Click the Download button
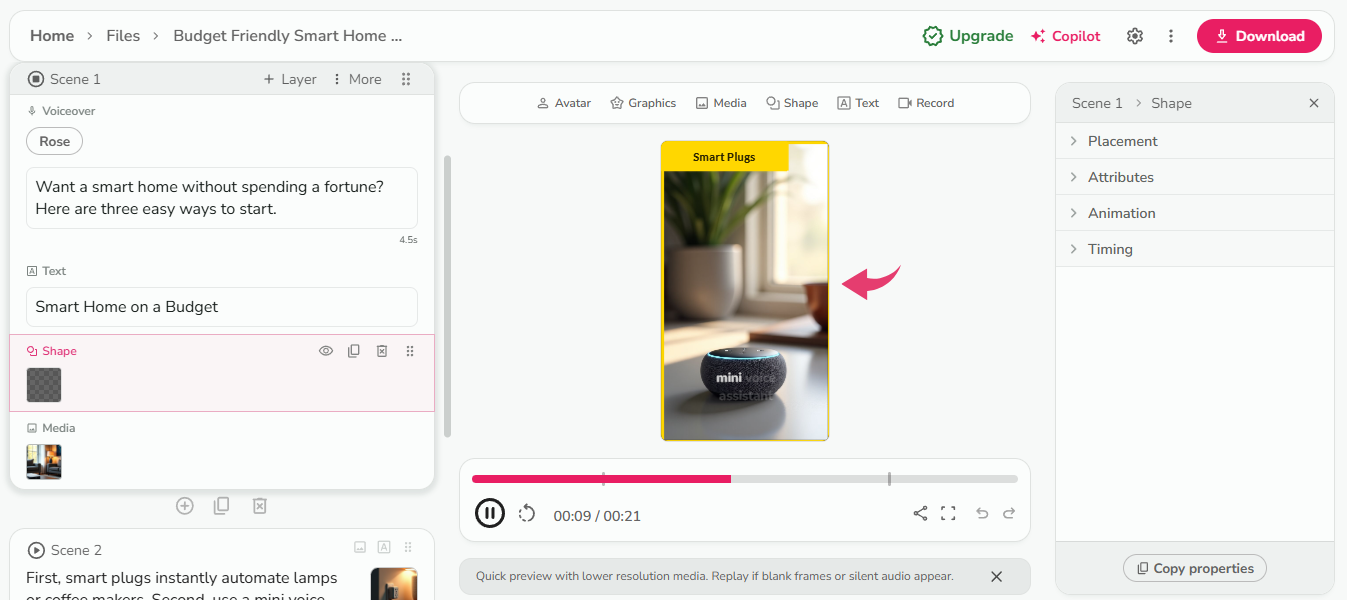 1259,35
